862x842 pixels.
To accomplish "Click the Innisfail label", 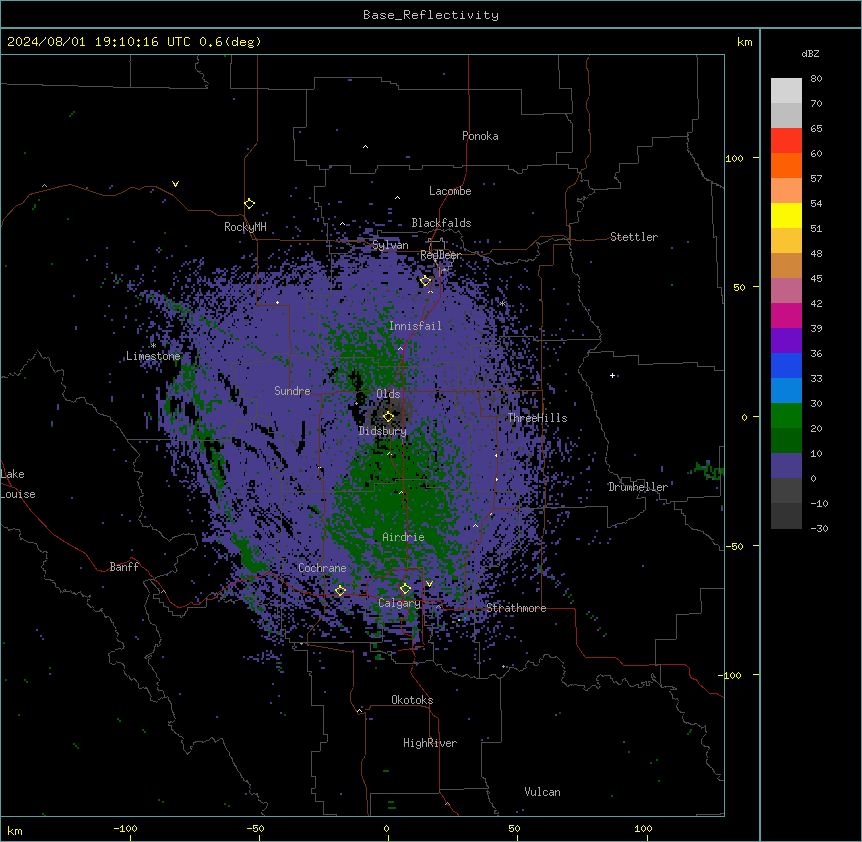I will [x=415, y=326].
